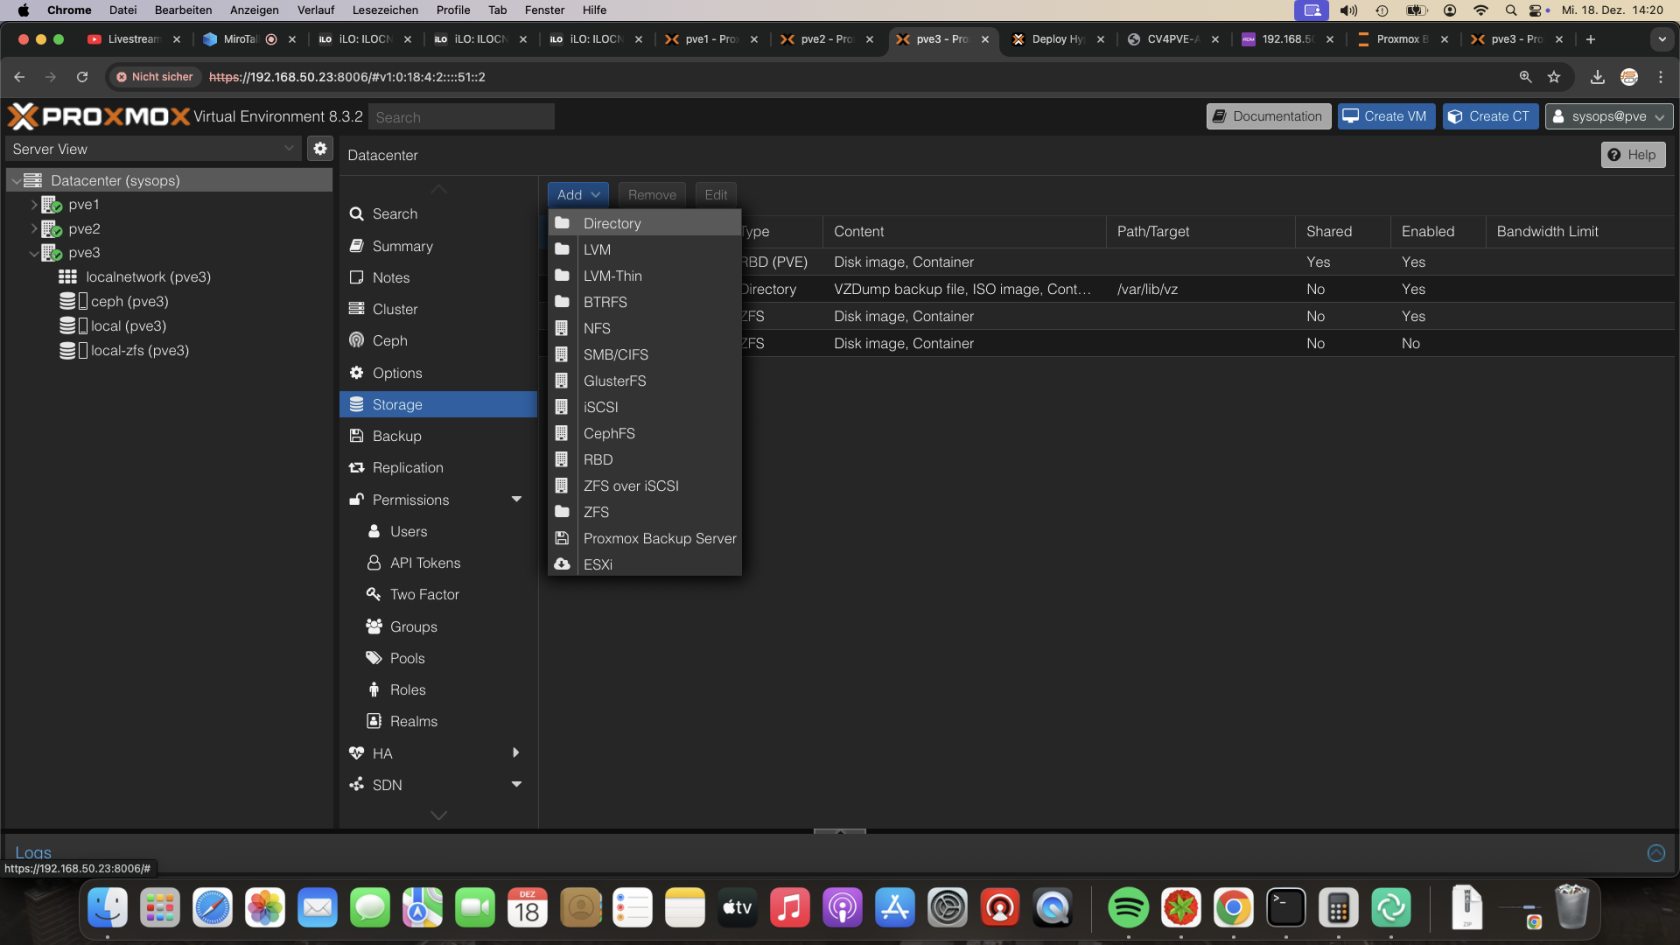The height and width of the screenshot is (945, 1680).
Task: Click the Search magnifier icon in sidebar
Action: pos(356,214)
